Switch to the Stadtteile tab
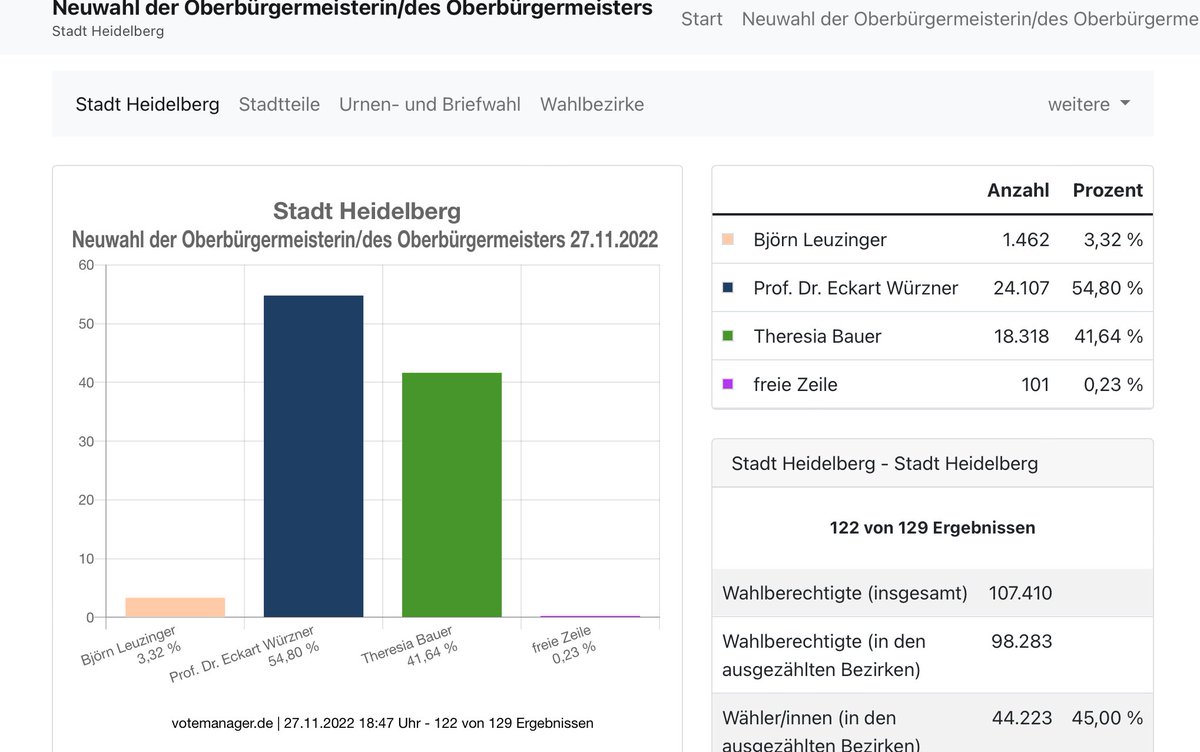The image size is (1200, 752). (x=279, y=104)
